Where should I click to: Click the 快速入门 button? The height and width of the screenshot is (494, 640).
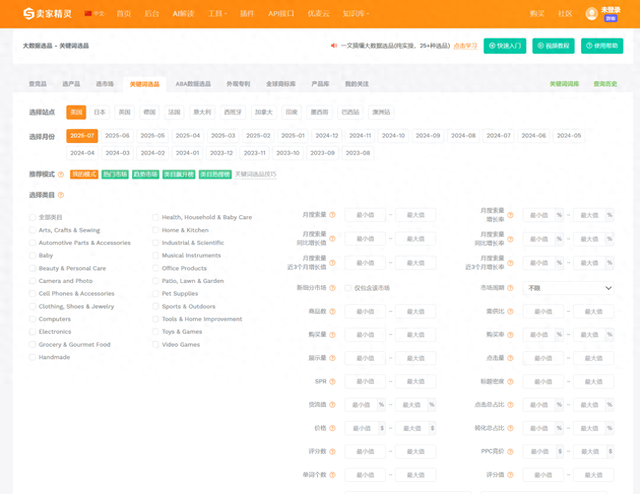(505, 46)
